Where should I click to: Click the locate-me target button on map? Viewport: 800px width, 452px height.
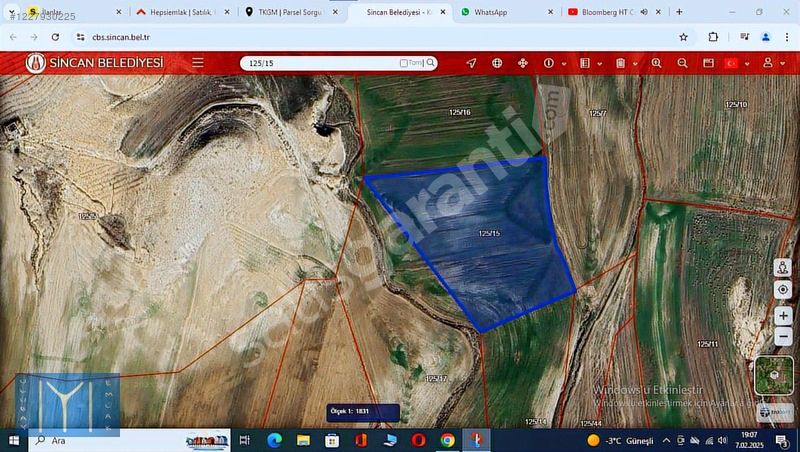pos(782,290)
